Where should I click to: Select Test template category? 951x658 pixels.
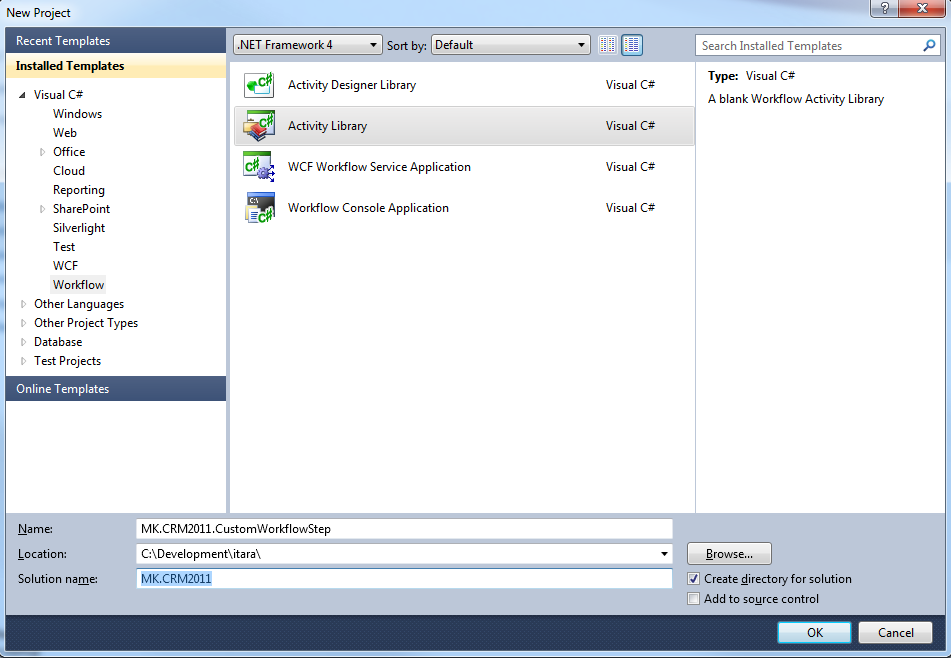[x=64, y=247]
